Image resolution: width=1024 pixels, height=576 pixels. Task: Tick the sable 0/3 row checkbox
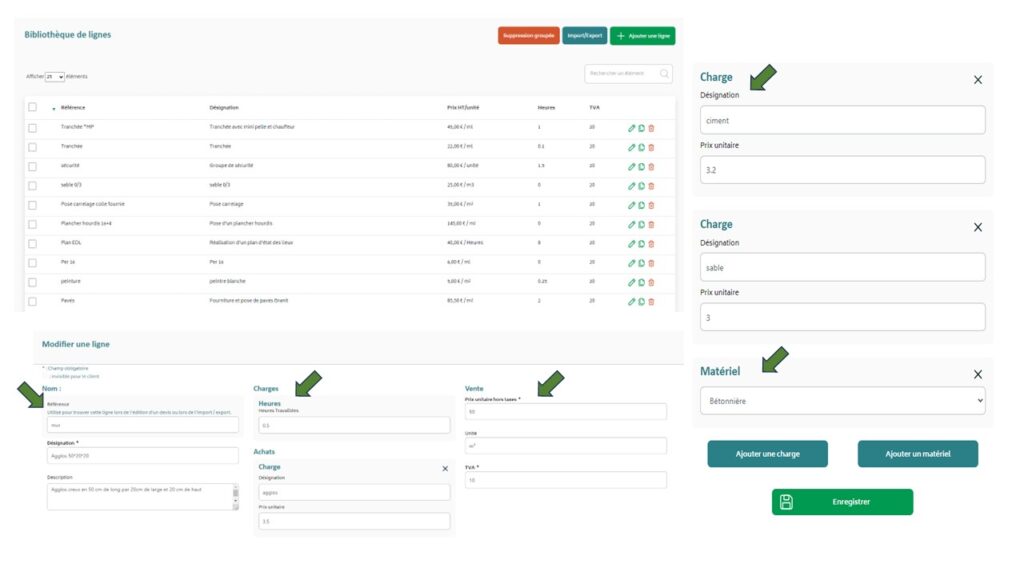point(32,186)
